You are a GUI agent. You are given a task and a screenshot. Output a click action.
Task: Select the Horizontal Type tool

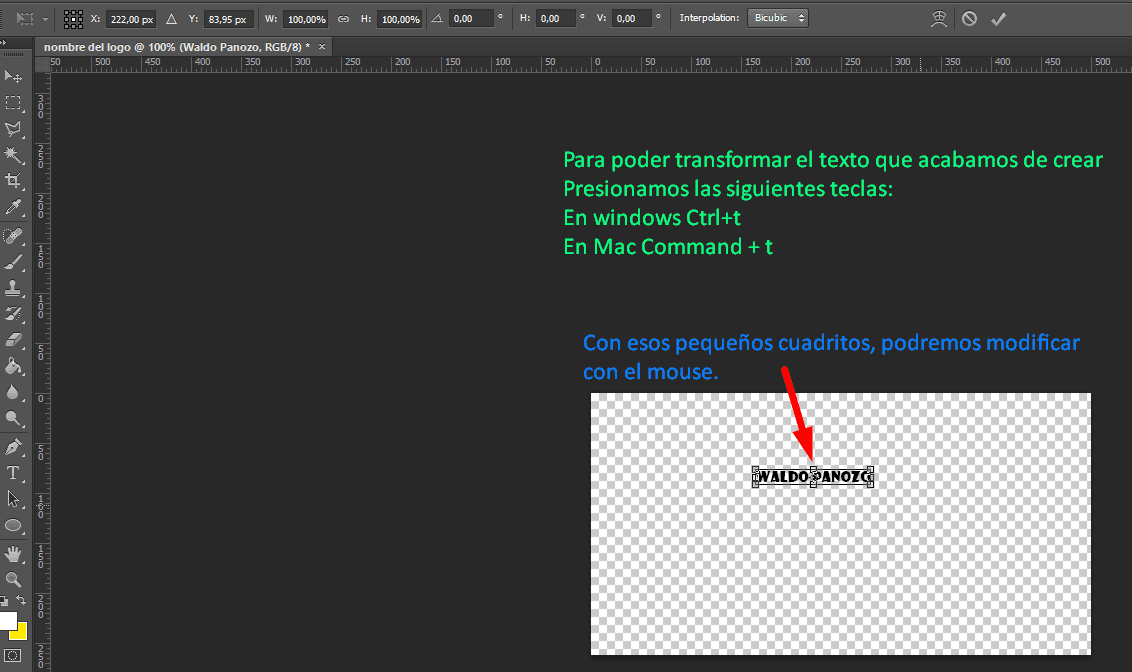[13, 473]
